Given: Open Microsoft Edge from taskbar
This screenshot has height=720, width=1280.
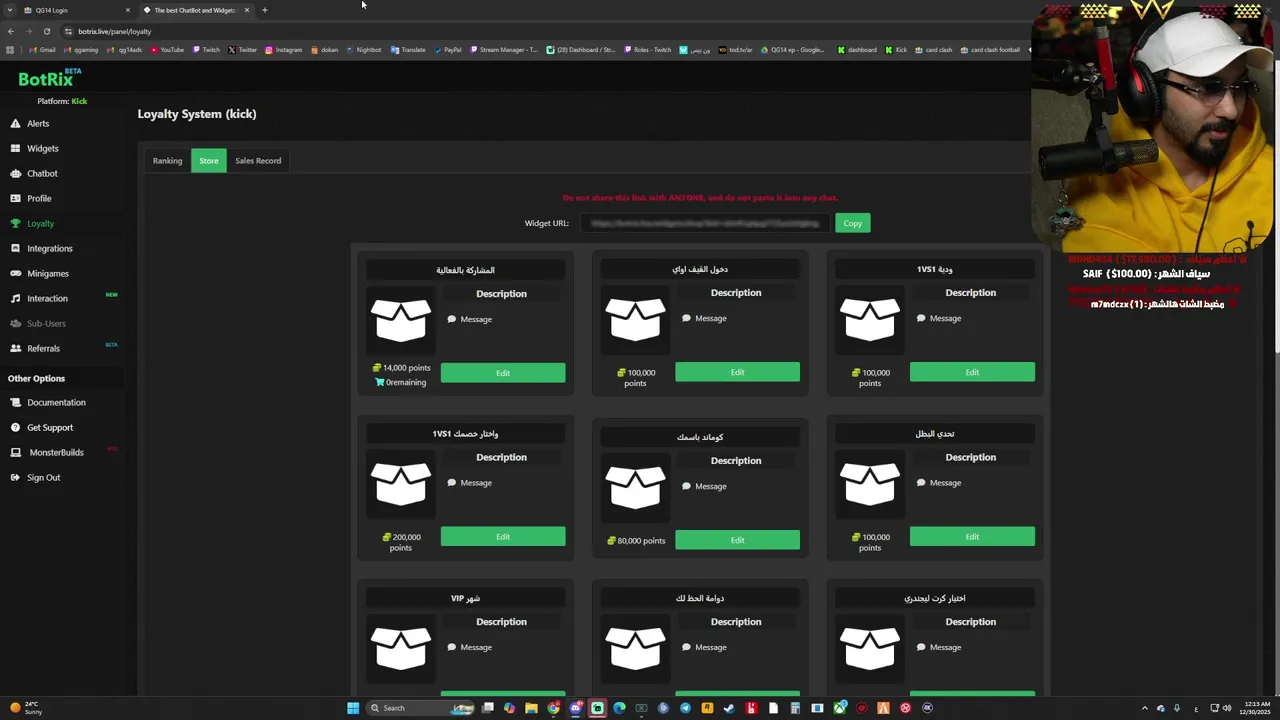Looking at the screenshot, I should tap(619, 708).
